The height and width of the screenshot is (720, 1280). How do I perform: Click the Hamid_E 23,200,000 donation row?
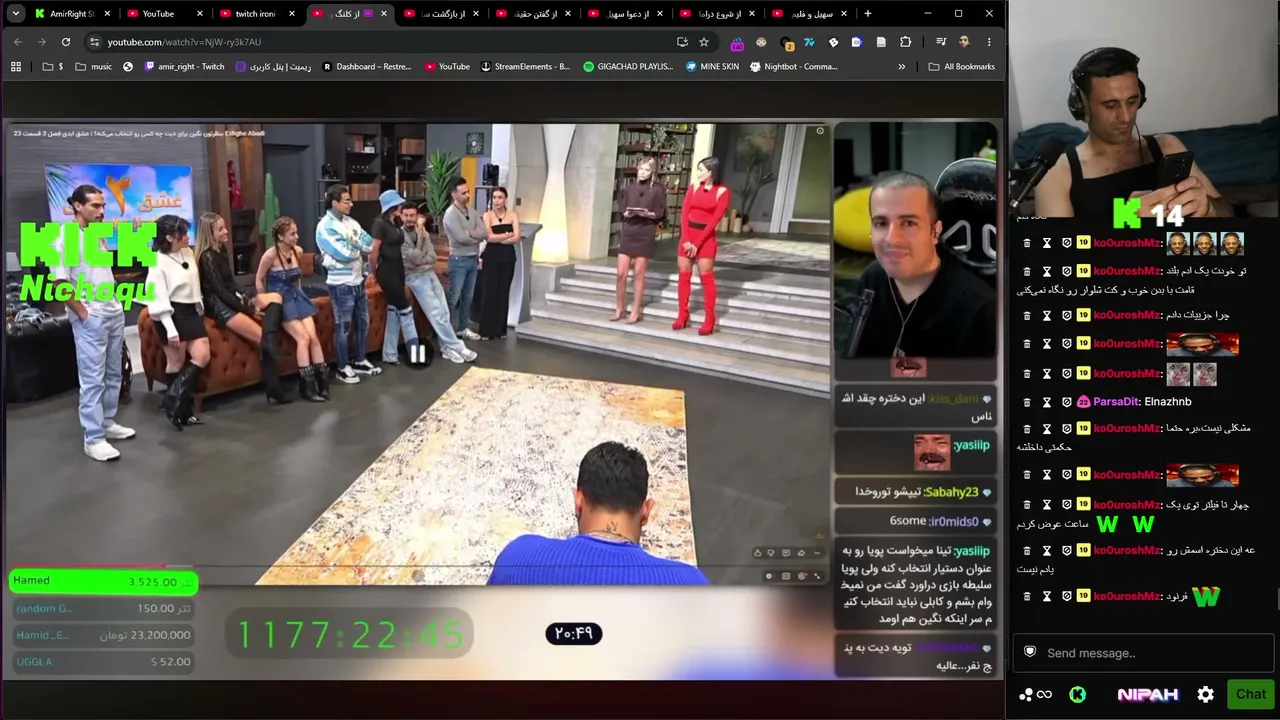tap(104, 635)
